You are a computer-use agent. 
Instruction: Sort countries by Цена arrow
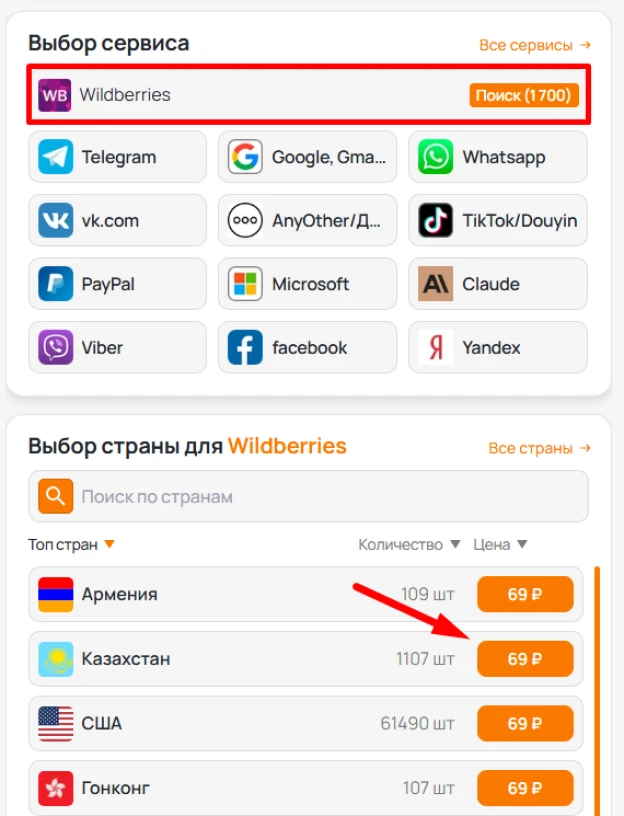click(x=522, y=544)
